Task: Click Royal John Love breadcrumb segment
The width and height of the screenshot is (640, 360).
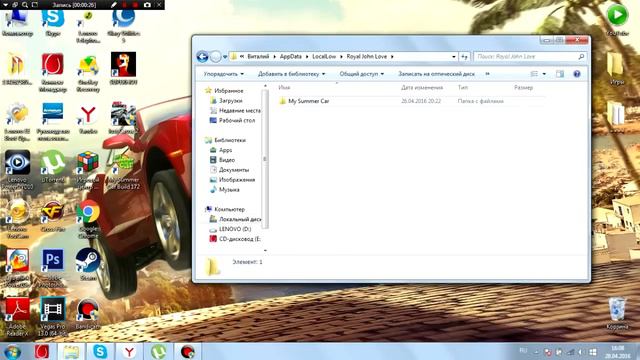Action: tap(367, 56)
